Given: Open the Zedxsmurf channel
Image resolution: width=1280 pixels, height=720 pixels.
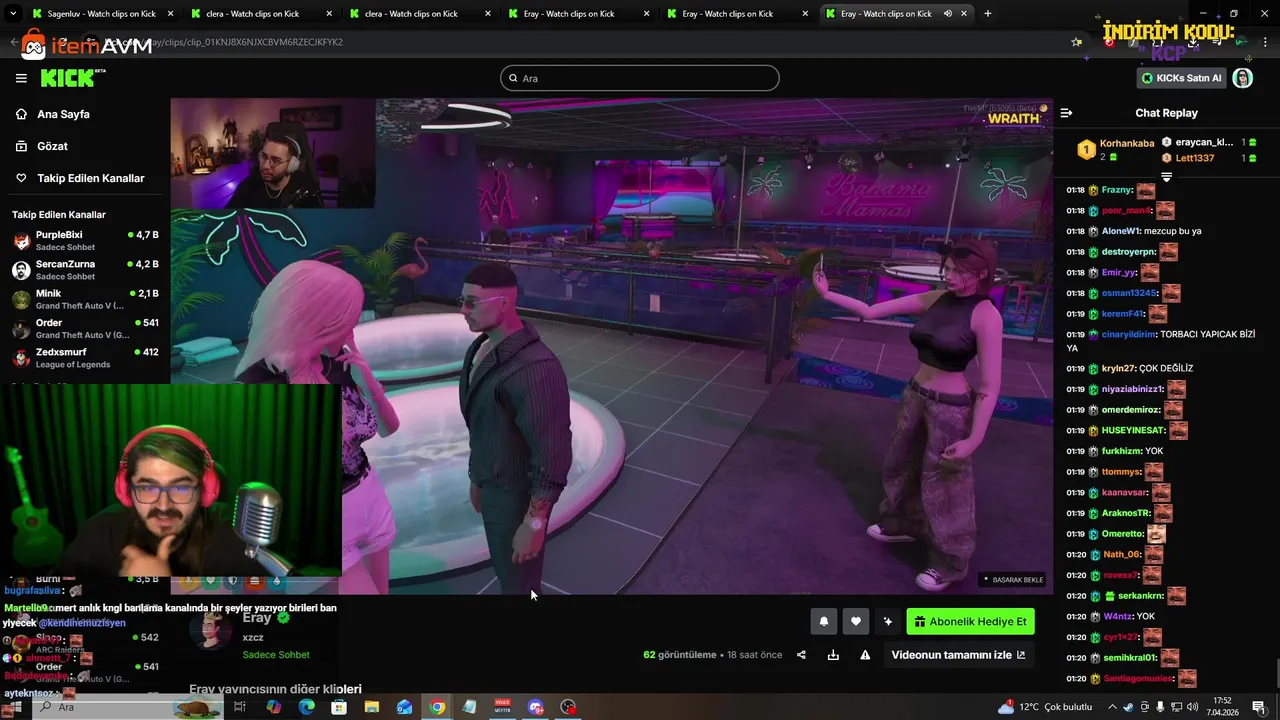Looking at the screenshot, I should 85,358.
